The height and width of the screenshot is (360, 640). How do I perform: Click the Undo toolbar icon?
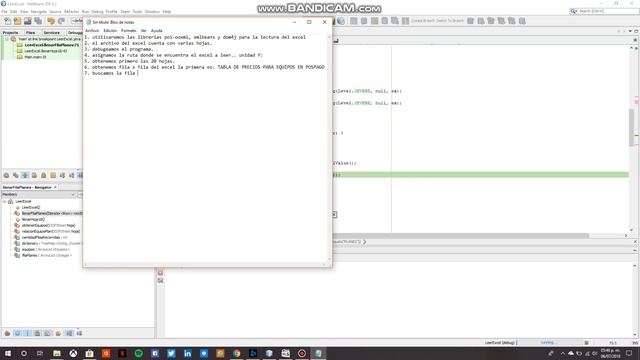(51, 21)
